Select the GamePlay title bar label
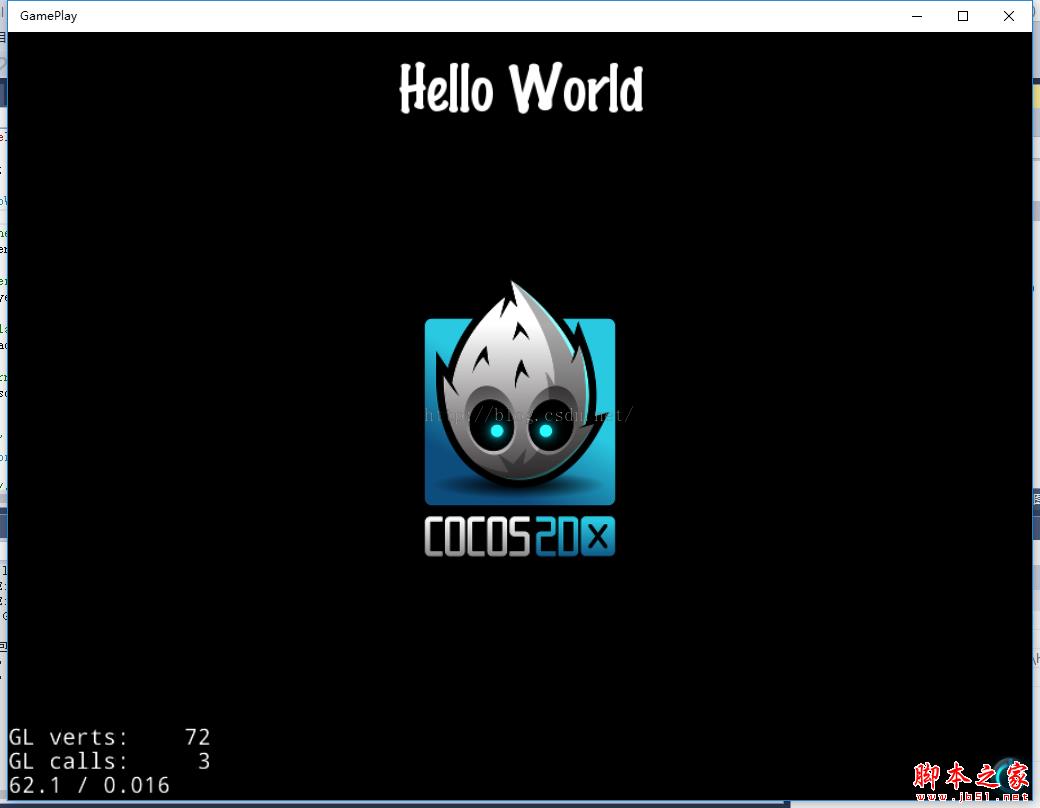The image size is (1040, 808). (48, 15)
